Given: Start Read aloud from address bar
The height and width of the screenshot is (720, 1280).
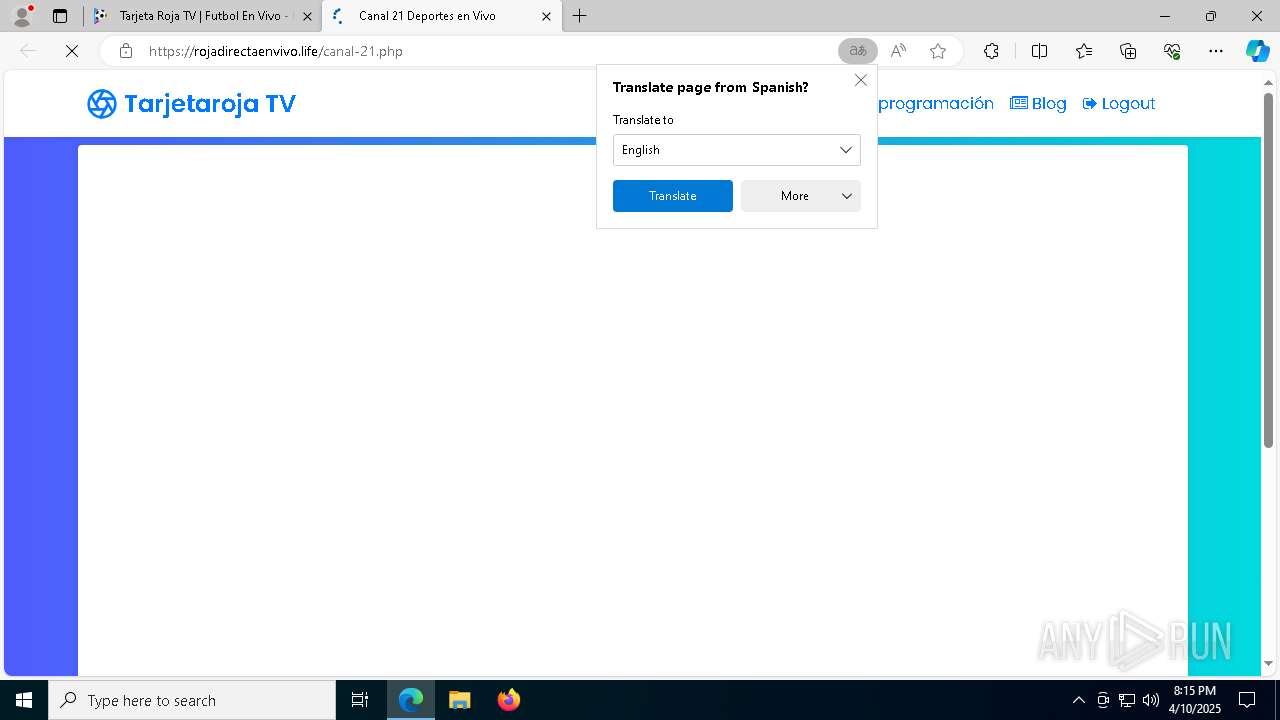Looking at the screenshot, I should 898,51.
